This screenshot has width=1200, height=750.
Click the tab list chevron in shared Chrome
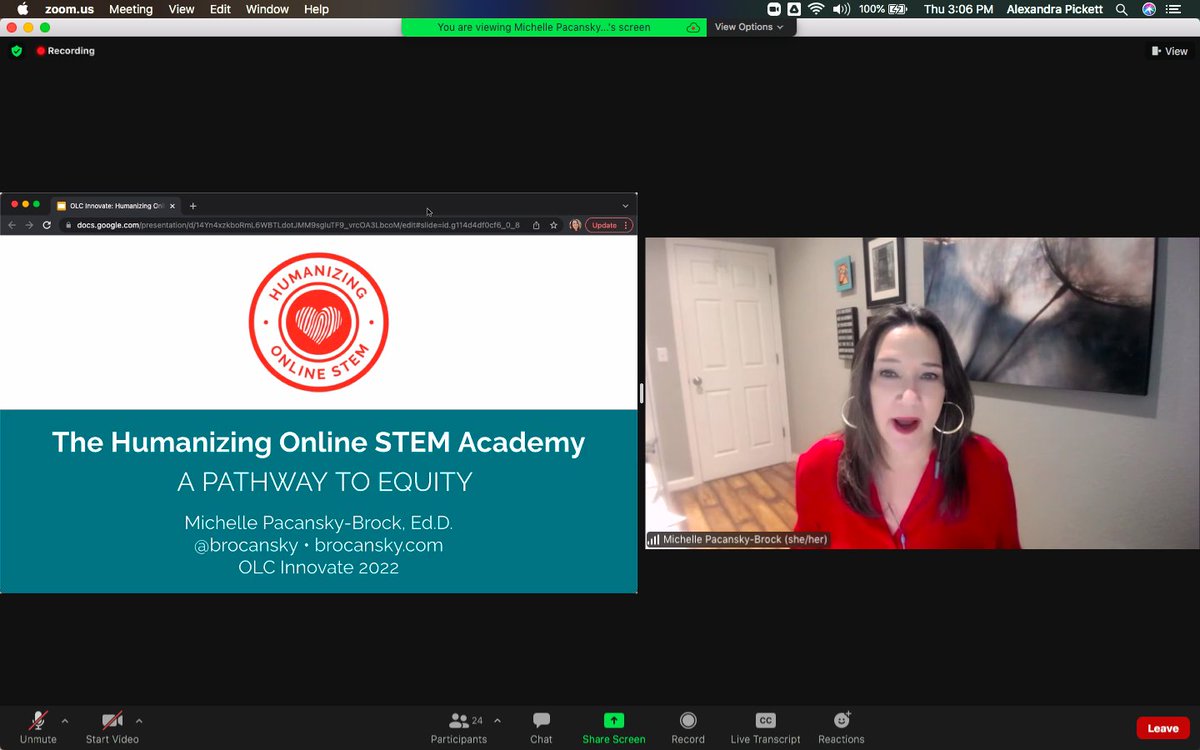[625, 206]
